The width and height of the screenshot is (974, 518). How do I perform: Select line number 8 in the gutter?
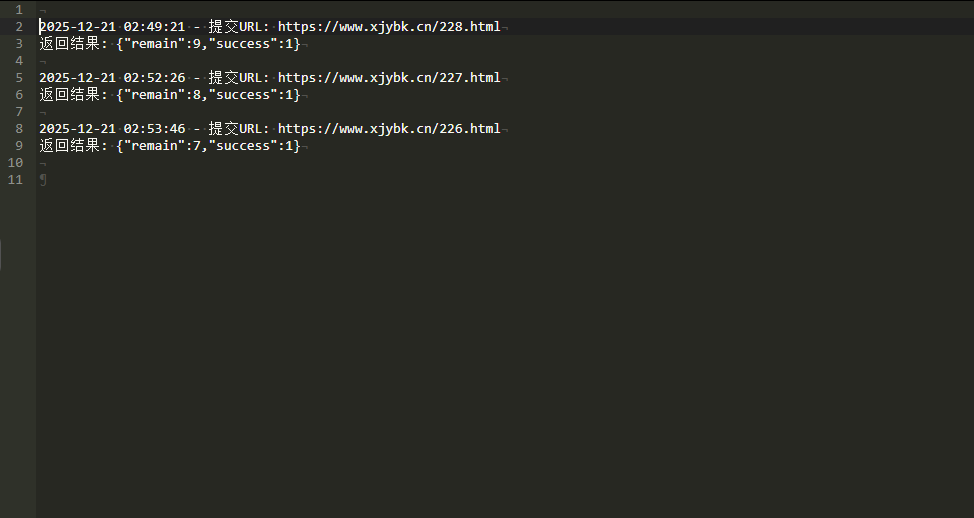pyautogui.click(x=18, y=129)
